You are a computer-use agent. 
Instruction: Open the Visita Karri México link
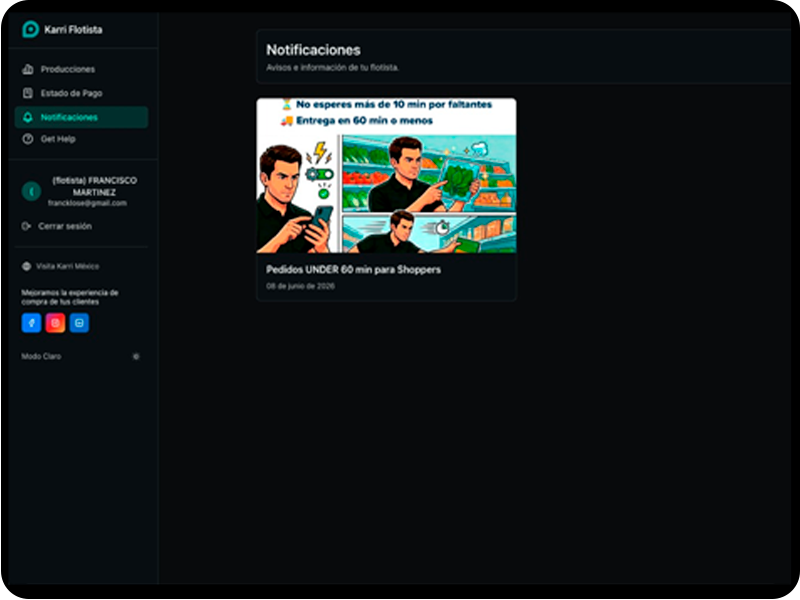67,266
